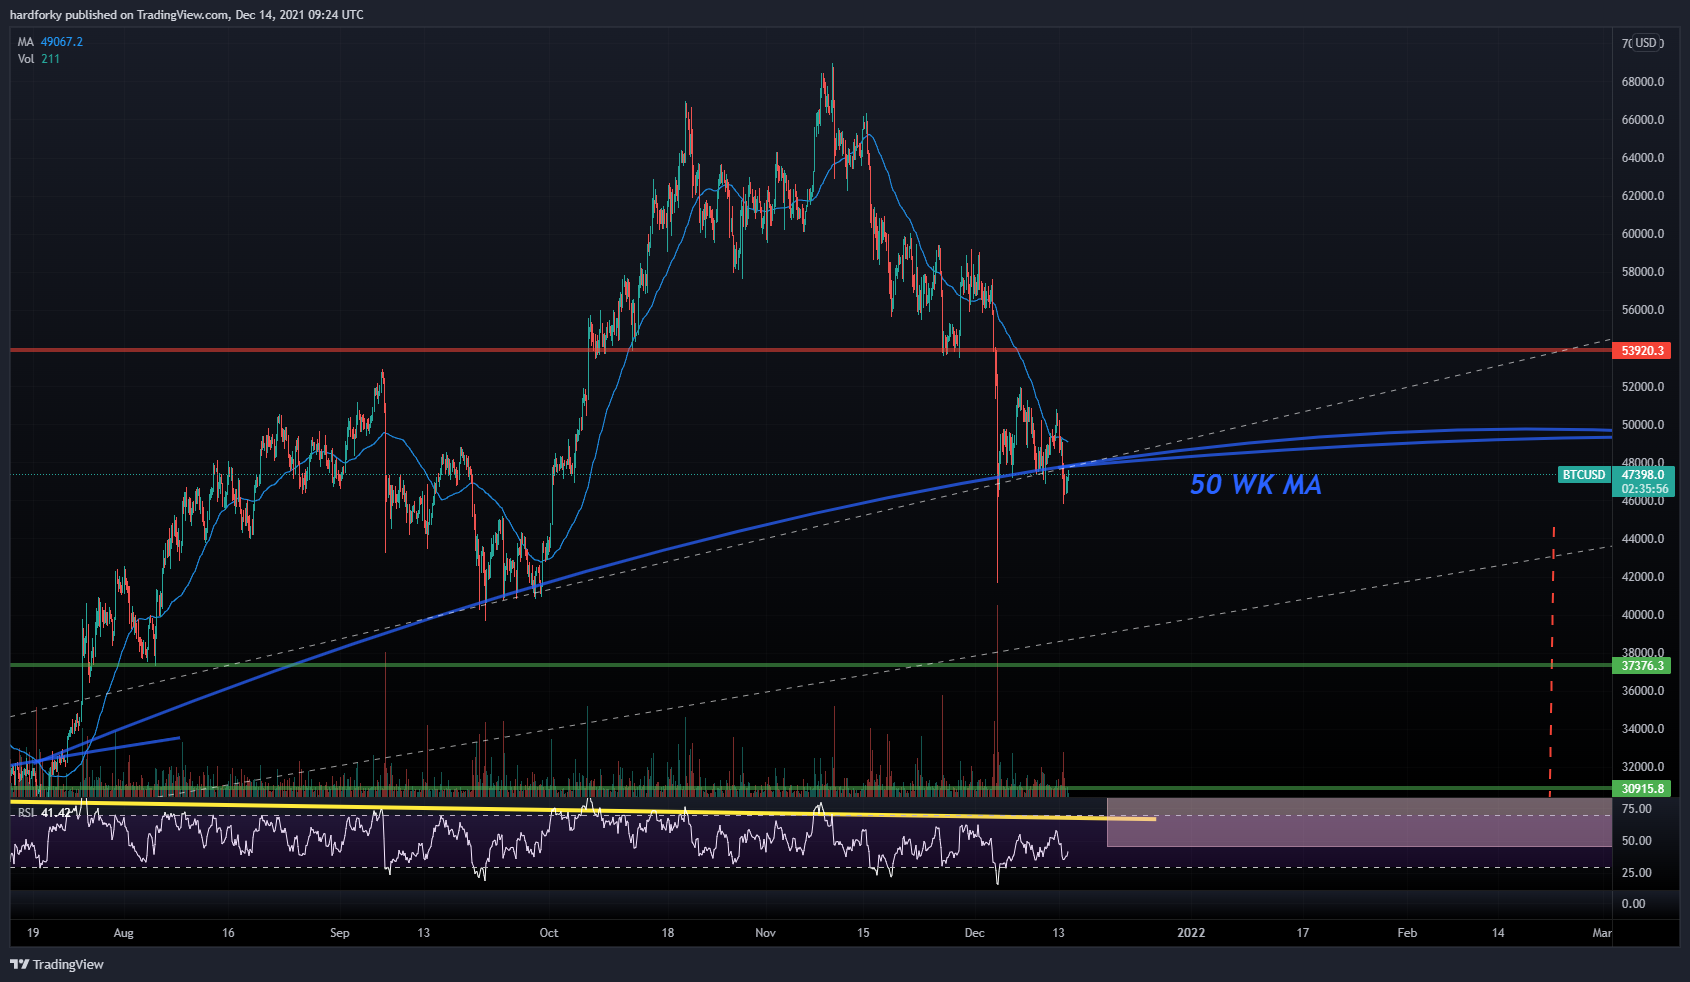1690x982 pixels.
Task: Click the 62000.0 price axis label
Action: click(1643, 196)
